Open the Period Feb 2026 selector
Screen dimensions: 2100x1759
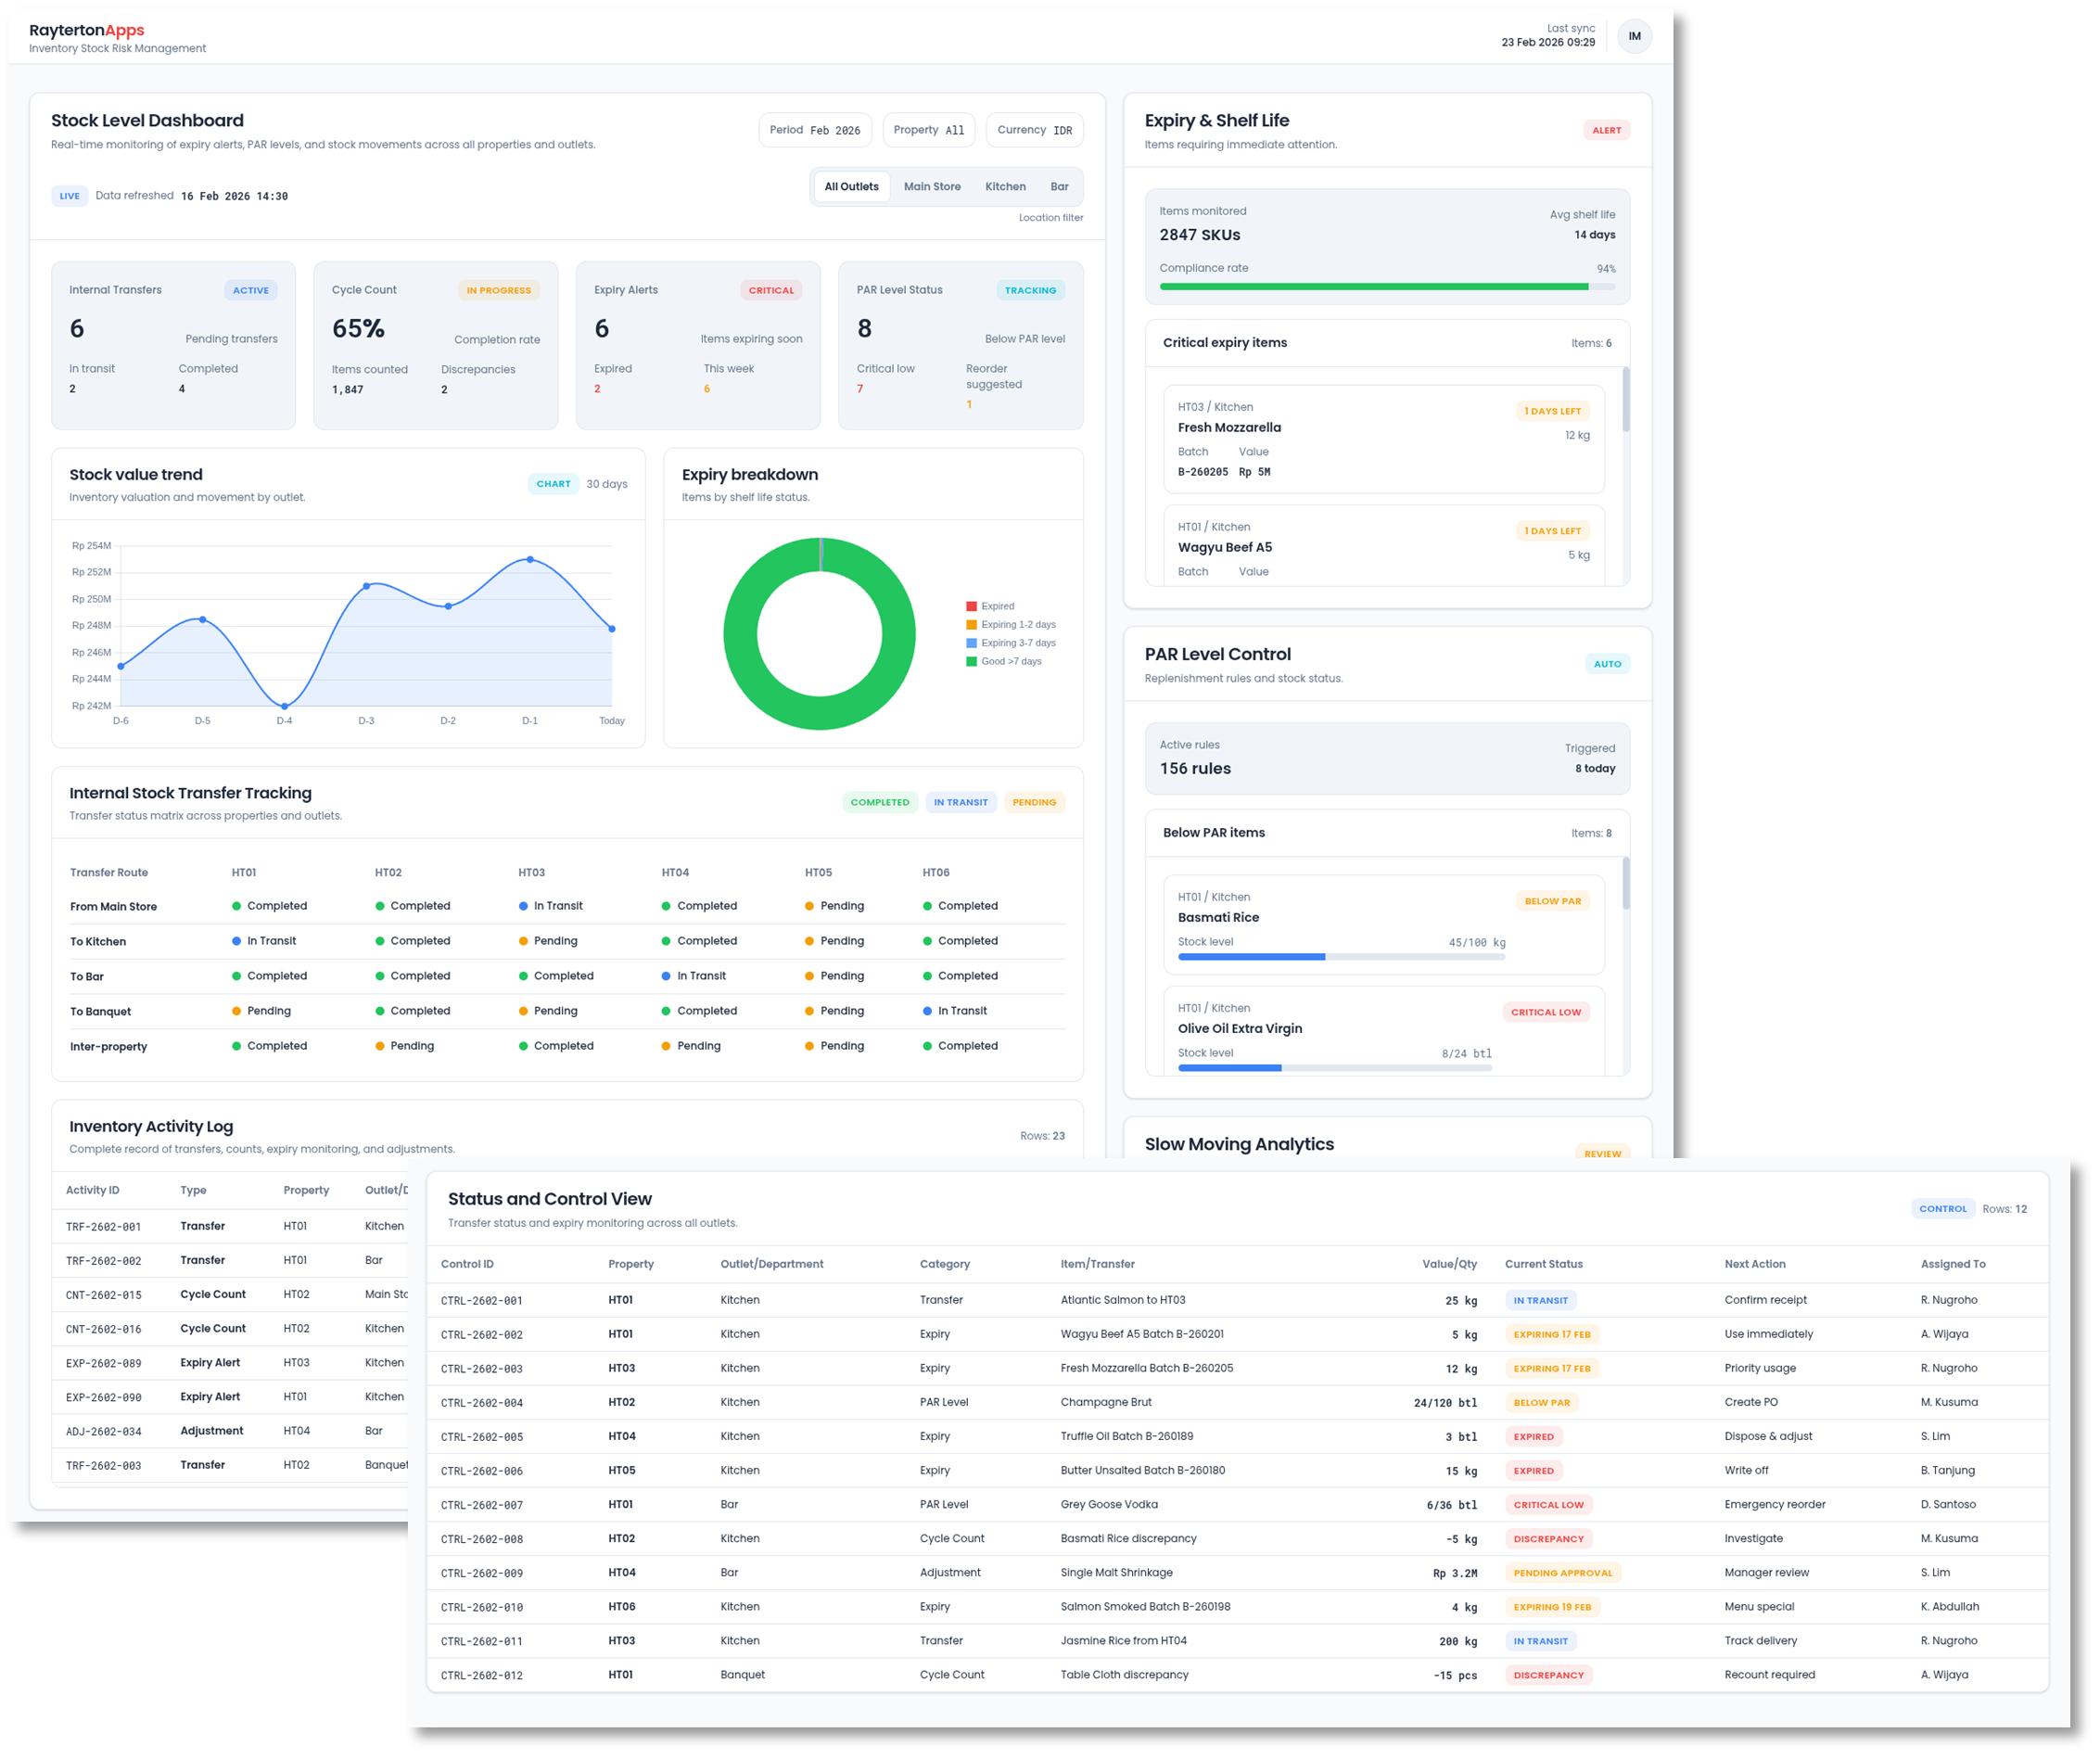tap(815, 129)
